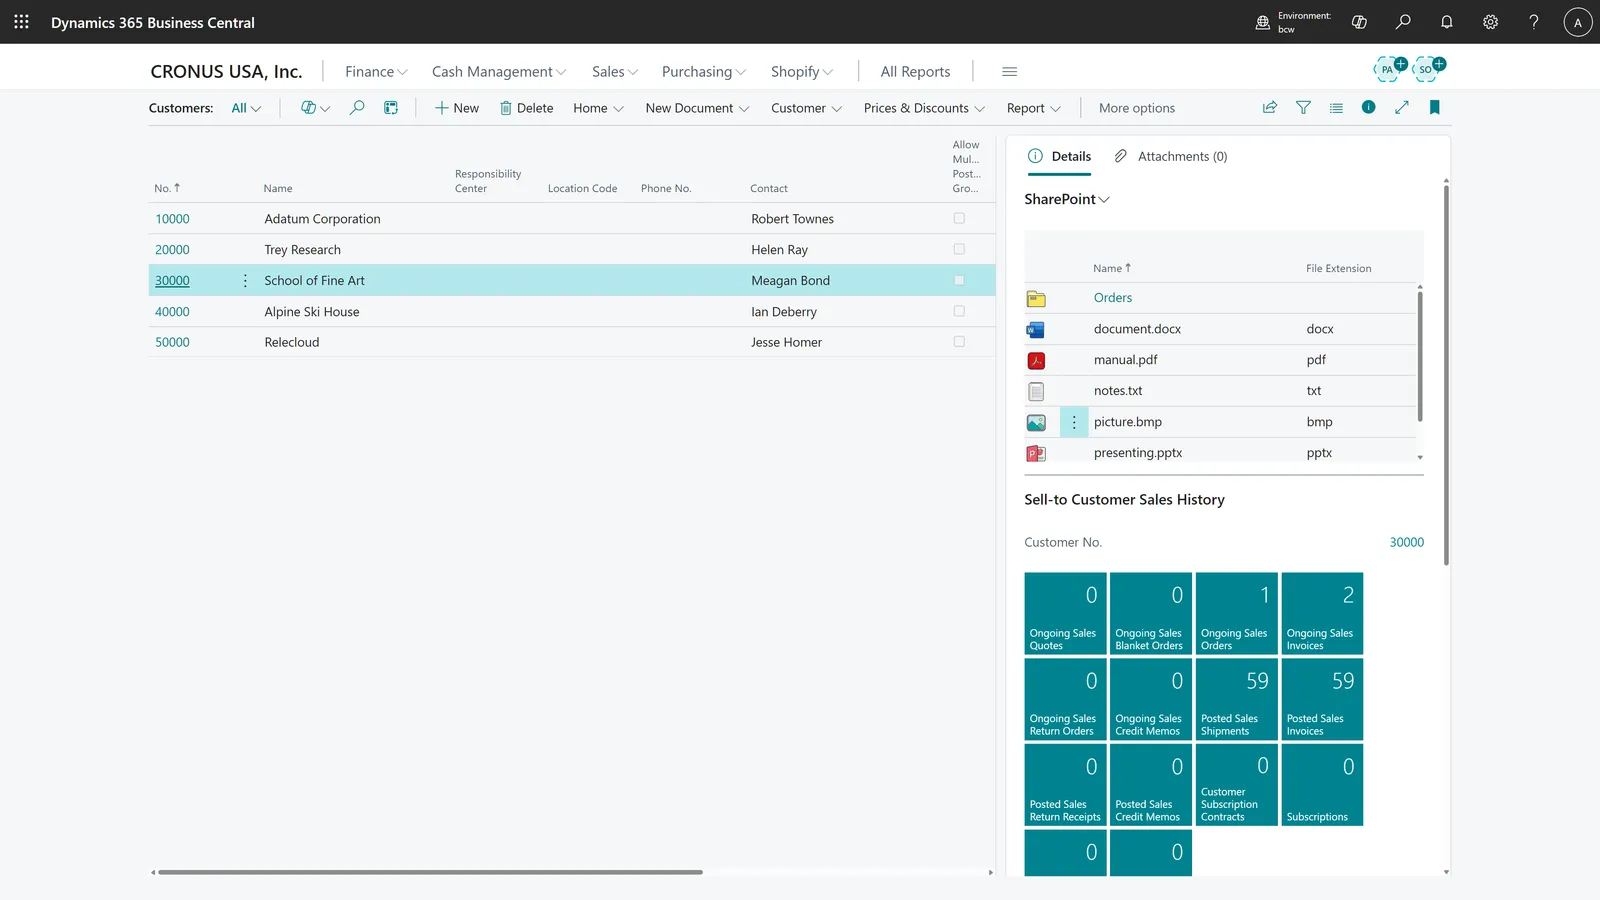Open the Report action menu
Screen dimensions: 1600x900
(1033, 108)
